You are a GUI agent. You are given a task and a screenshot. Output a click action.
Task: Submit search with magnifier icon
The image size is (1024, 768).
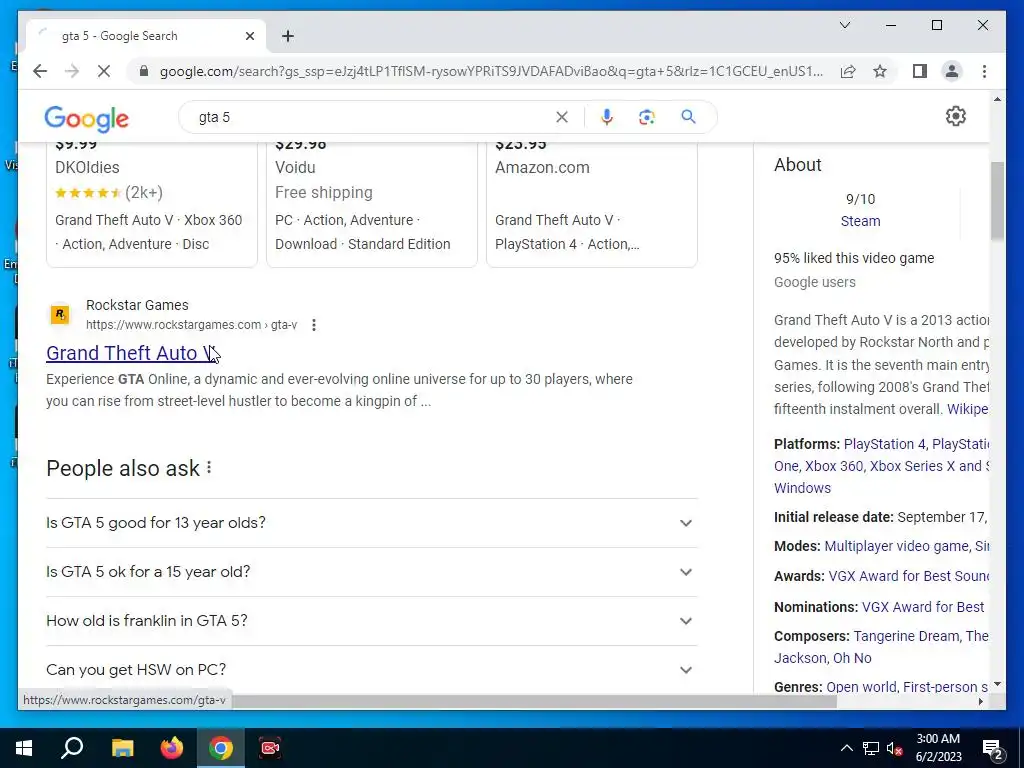(x=688, y=116)
